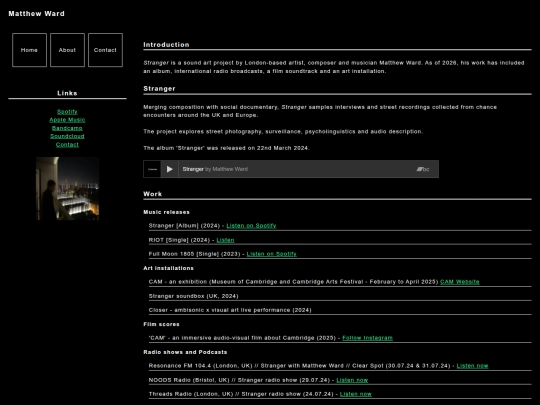Click the Stranger section heading
The width and height of the screenshot is (540, 405).
159,89
